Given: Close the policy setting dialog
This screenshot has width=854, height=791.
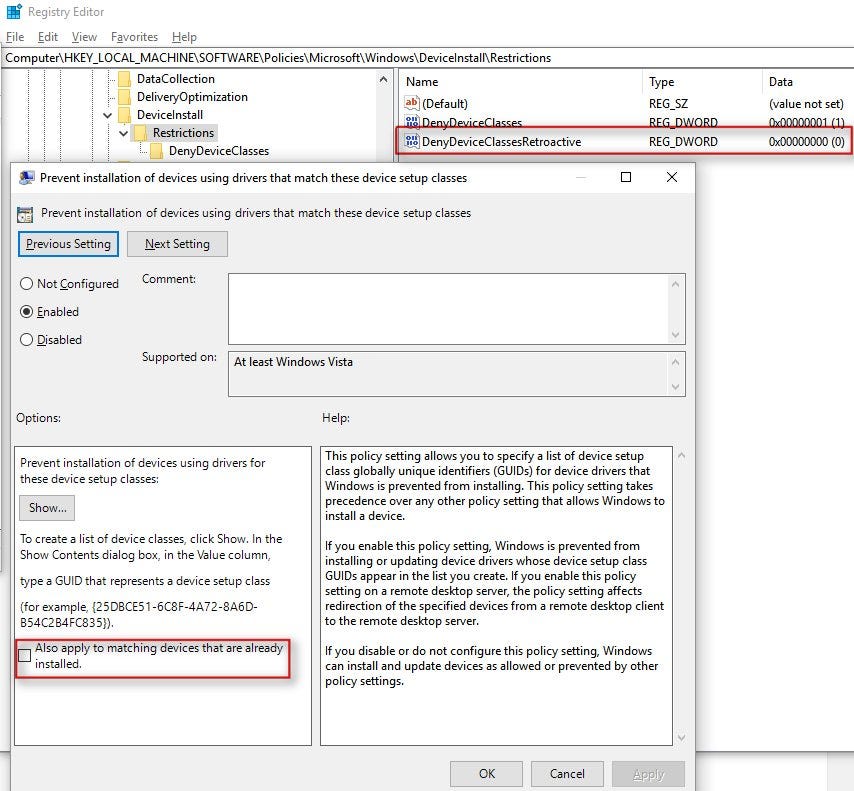Looking at the screenshot, I should coord(672,177).
